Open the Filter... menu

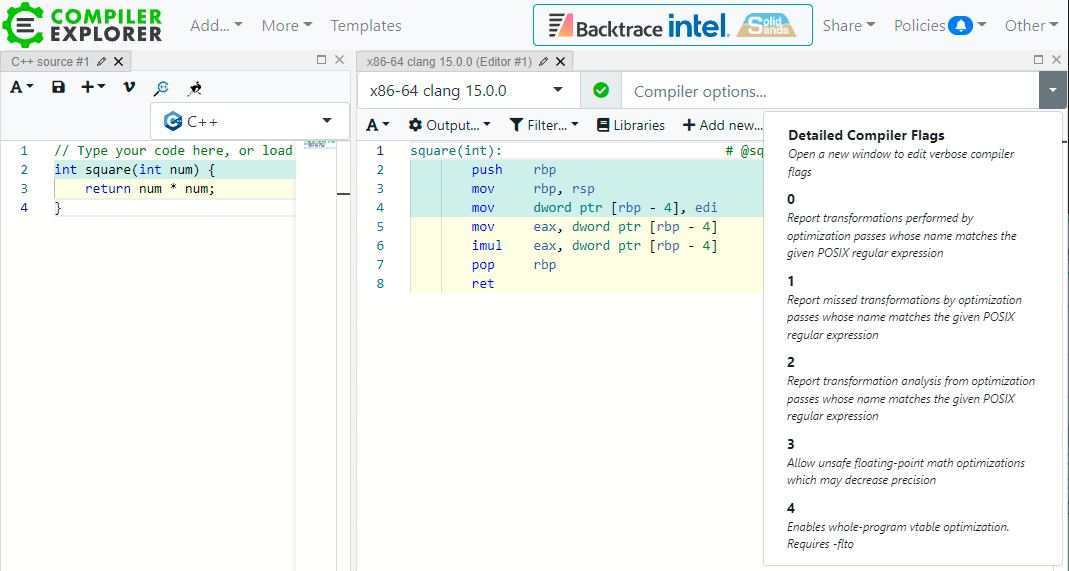pos(543,125)
